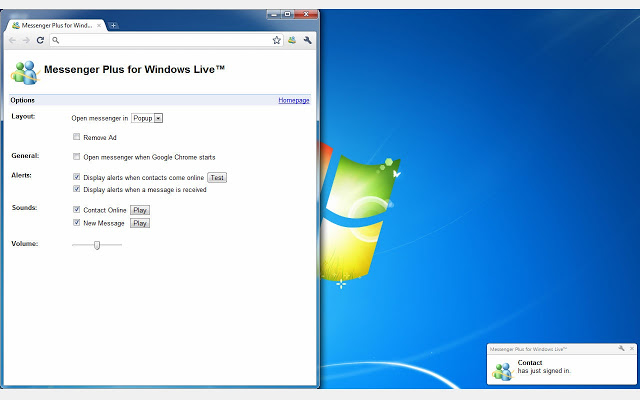640x400 pixels.
Task: Toggle alerts when contacts come online
Action: (76, 177)
